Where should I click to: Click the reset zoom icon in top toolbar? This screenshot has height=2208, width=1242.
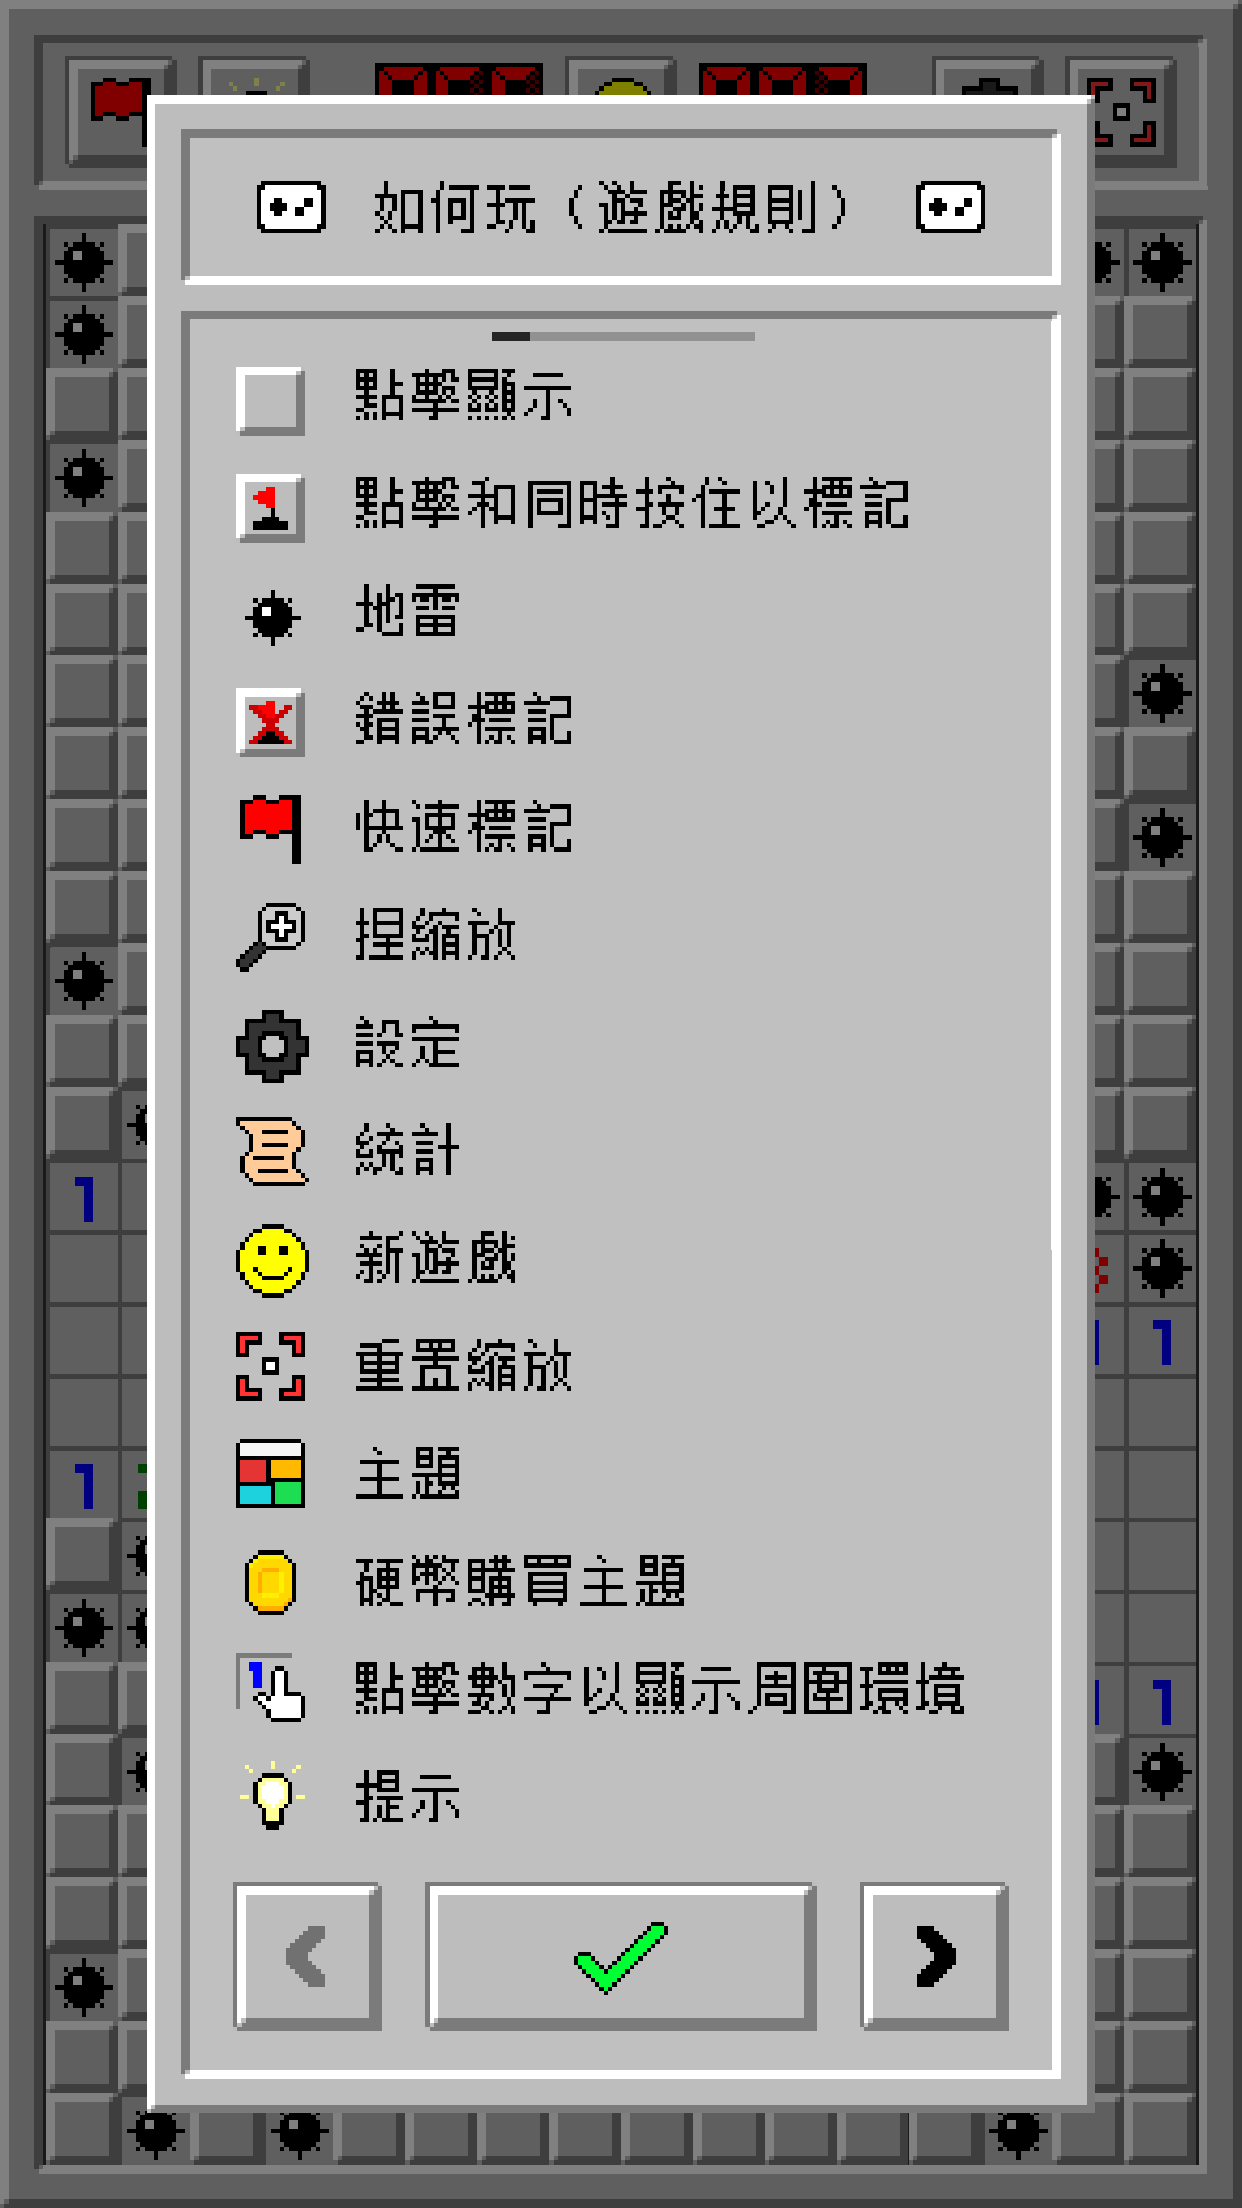1122,112
